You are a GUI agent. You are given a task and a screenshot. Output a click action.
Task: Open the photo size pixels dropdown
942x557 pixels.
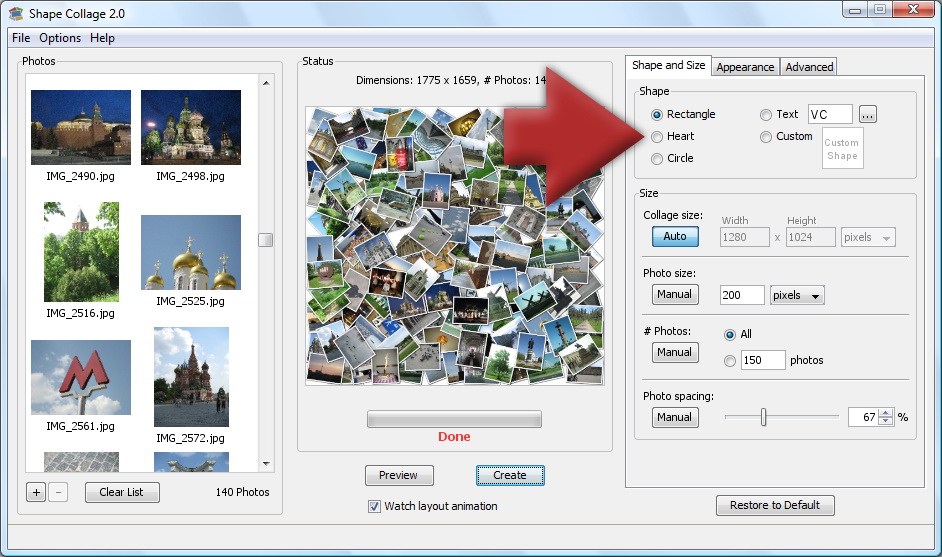pos(797,295)
